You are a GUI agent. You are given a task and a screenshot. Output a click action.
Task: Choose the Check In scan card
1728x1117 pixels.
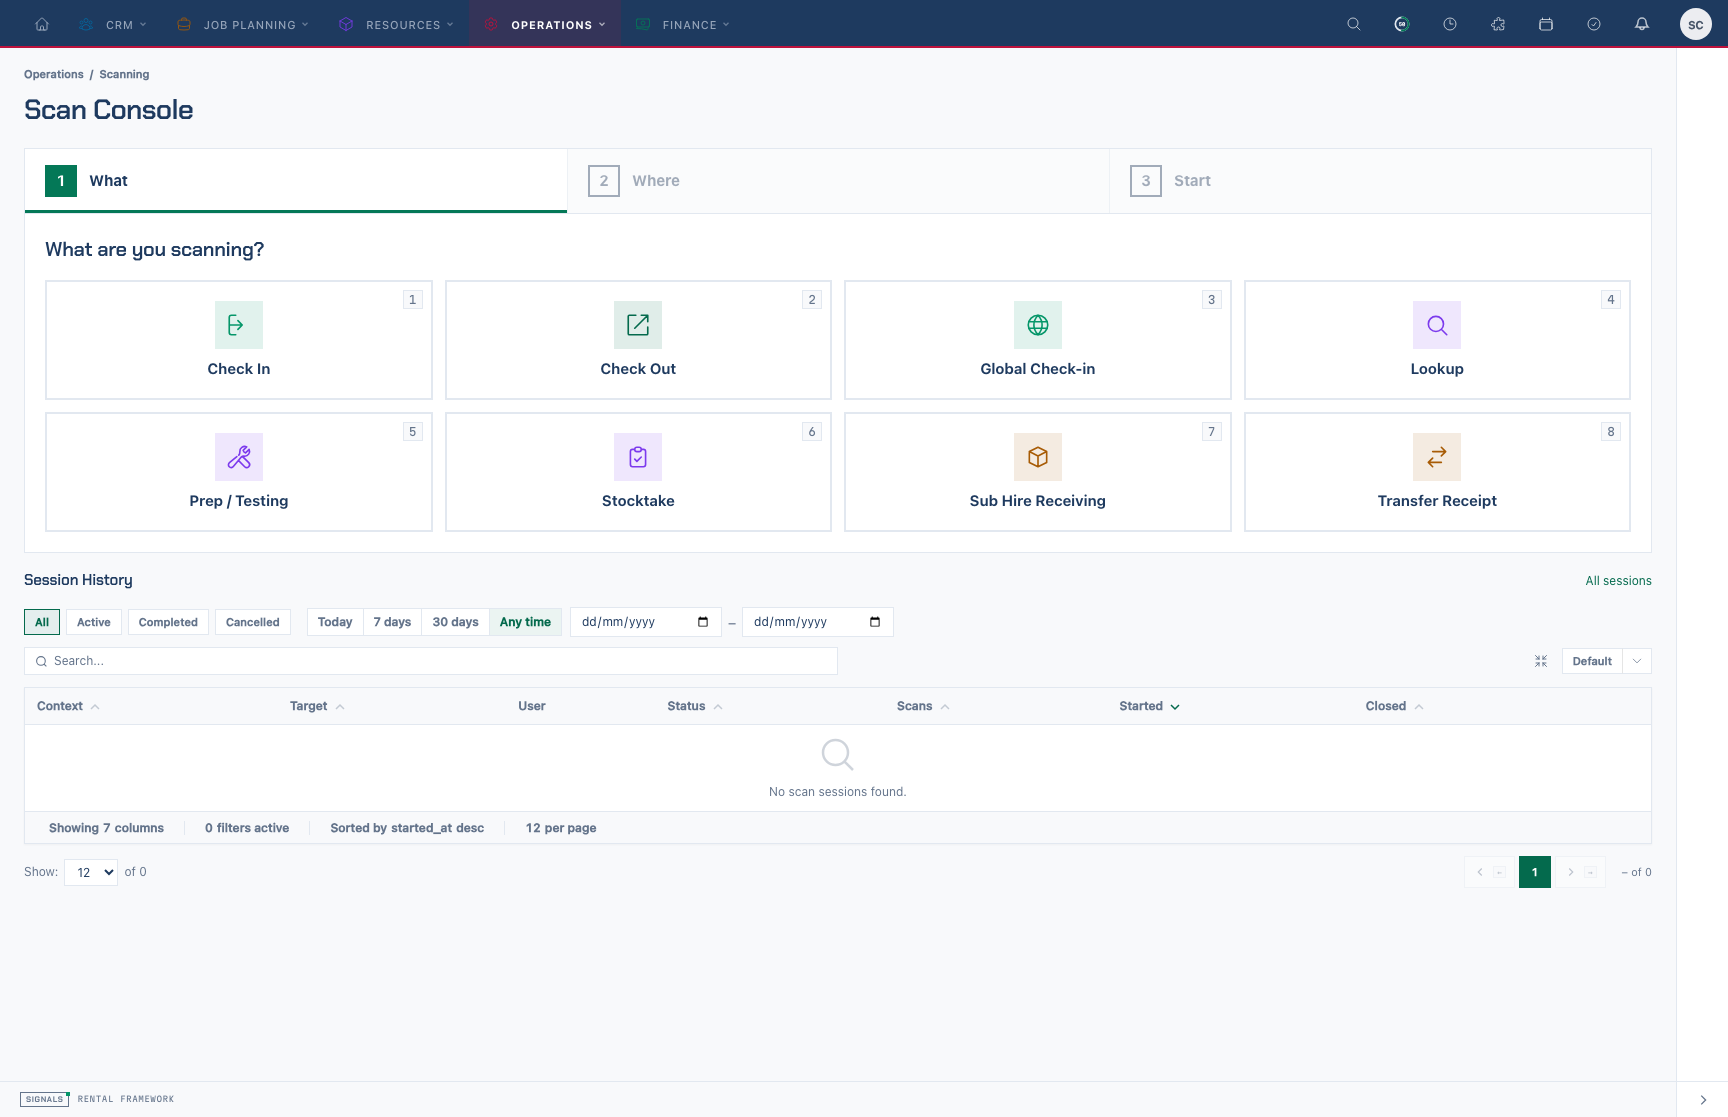click(239, 340)
